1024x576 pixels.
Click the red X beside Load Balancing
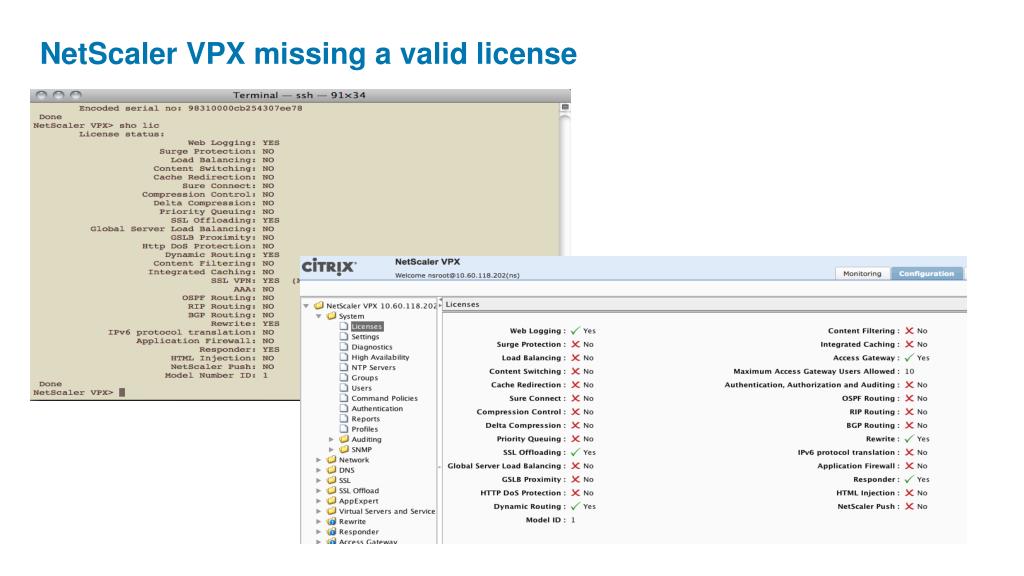point(575,358)
